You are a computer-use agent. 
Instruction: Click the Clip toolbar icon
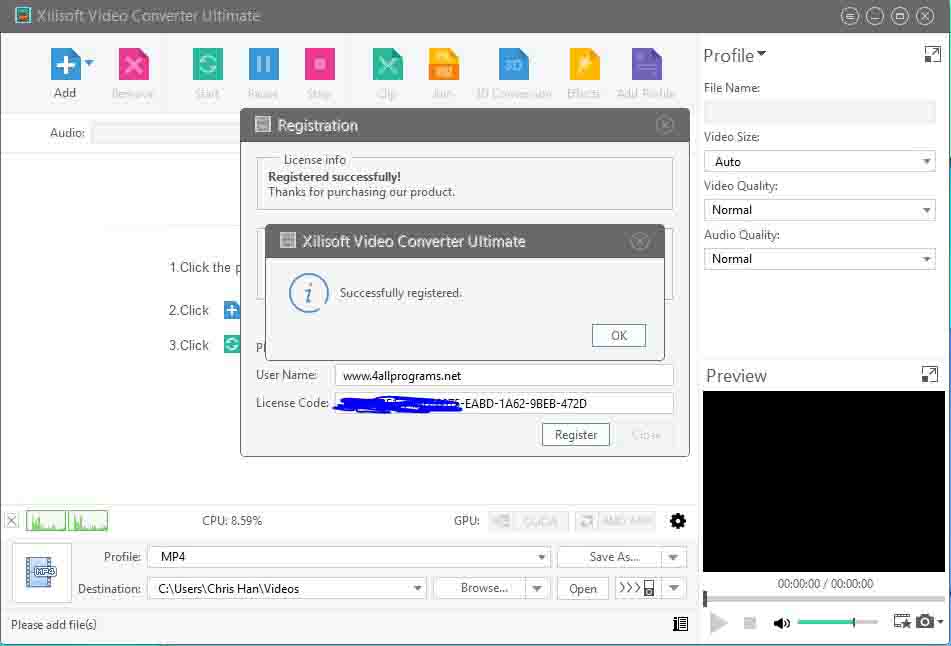pos(388,64)
